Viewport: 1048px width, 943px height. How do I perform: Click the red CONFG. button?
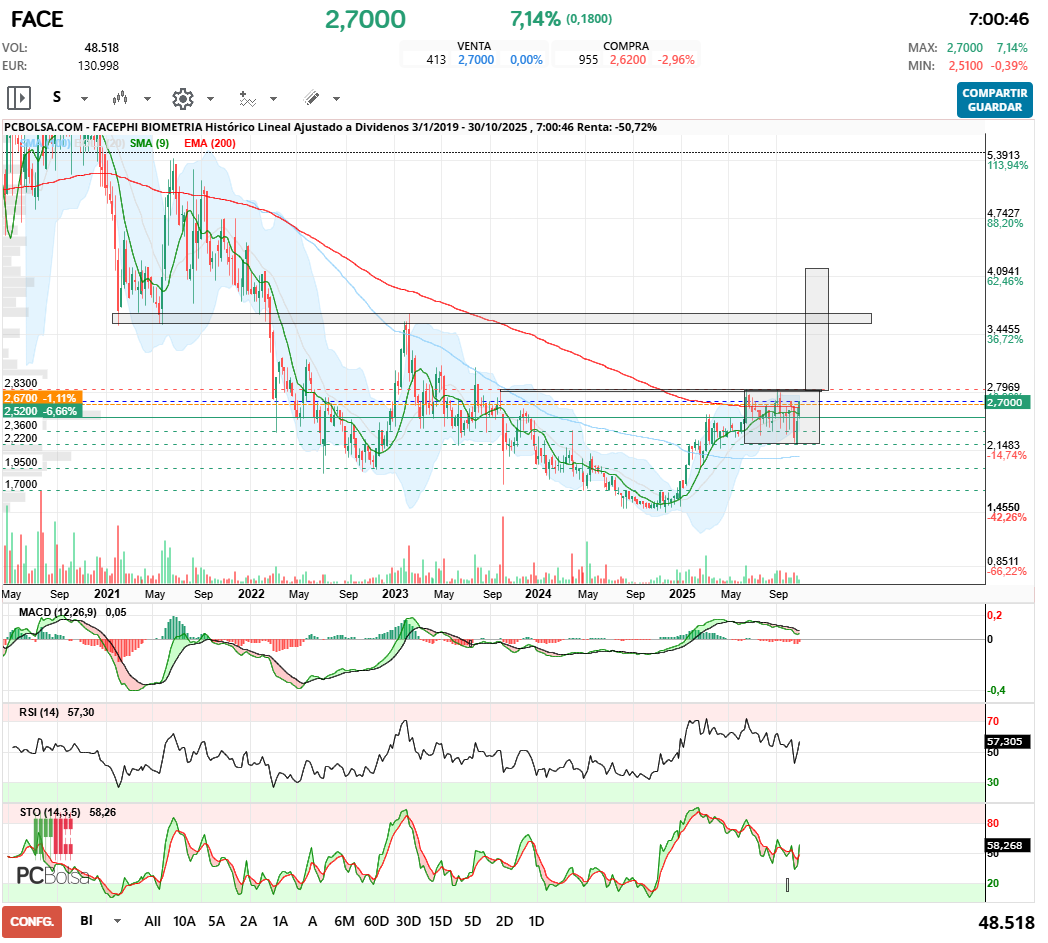click(32, 921)
